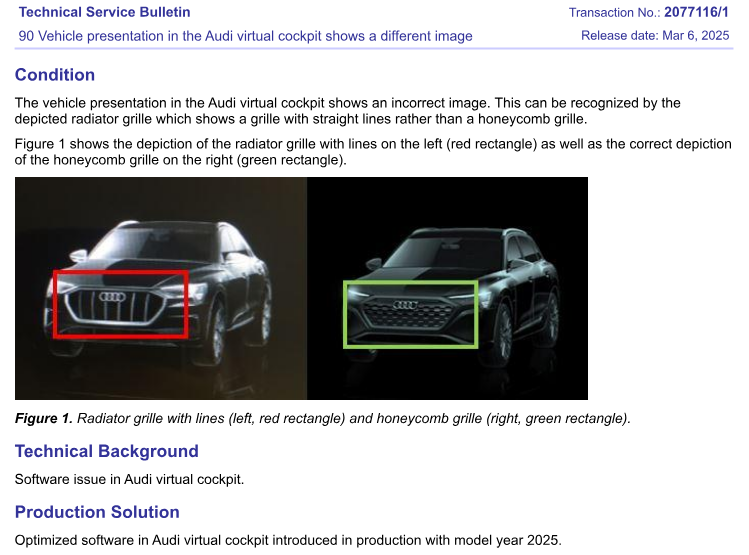Viewport: 749px width, 555px height.
Task: Click the Technical Background heading
Action: pos(107,451)
